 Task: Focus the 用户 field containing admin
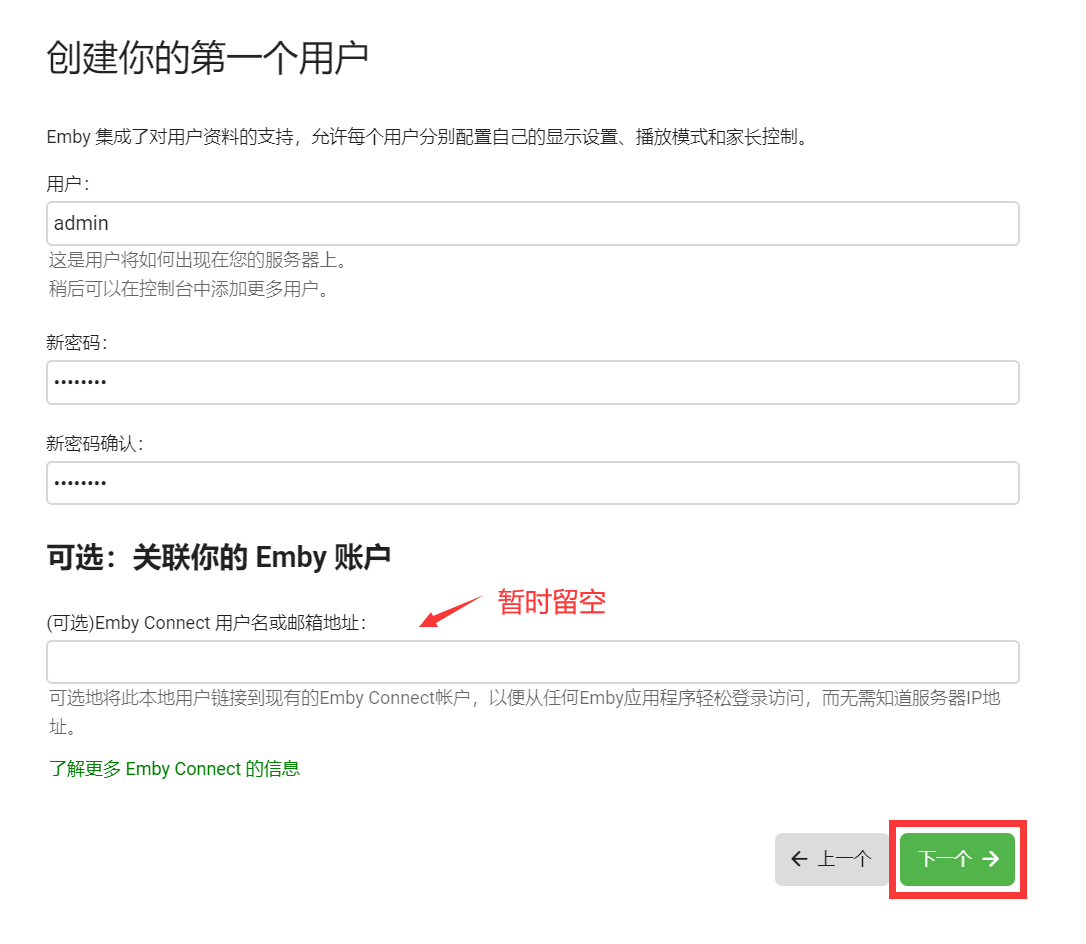point(532,223)
